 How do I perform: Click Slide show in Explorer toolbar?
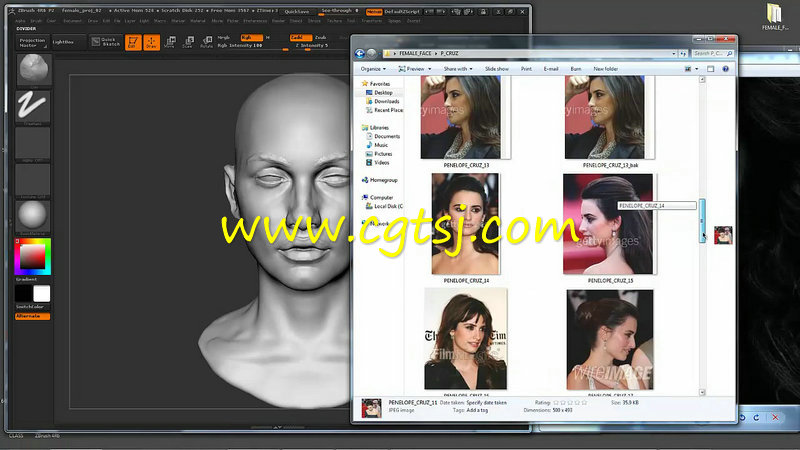pos(496,69)
